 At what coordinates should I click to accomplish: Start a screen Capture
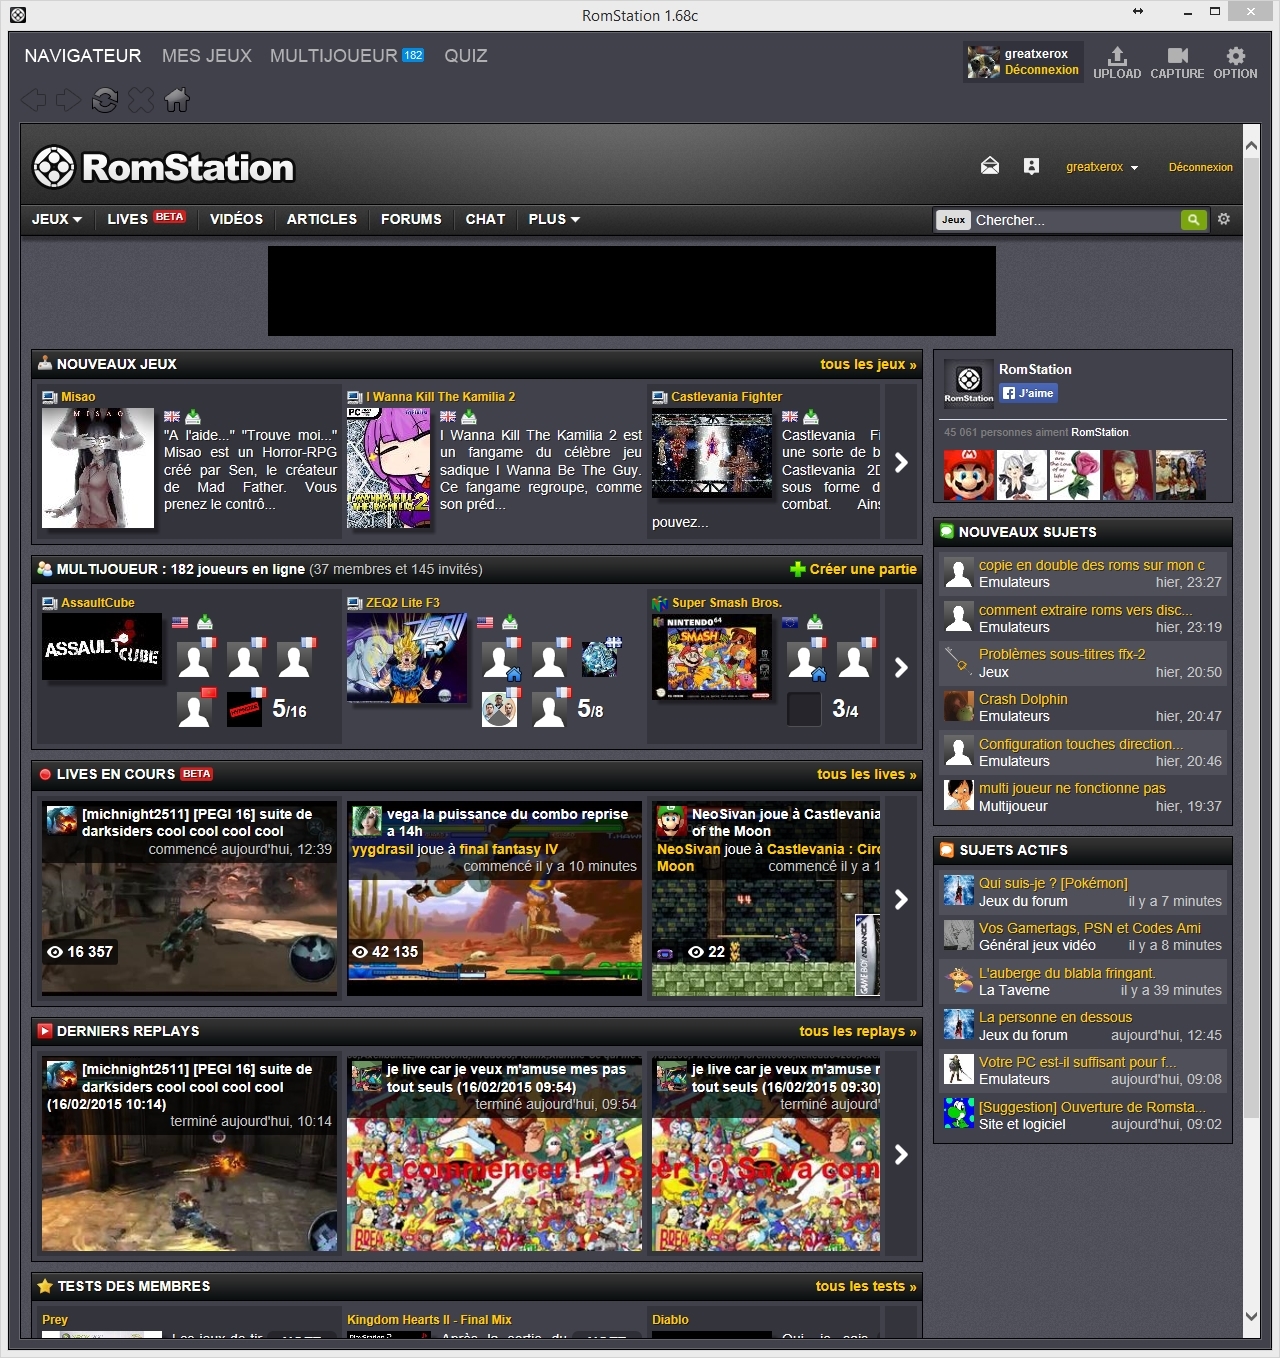tap(1177, 63)
